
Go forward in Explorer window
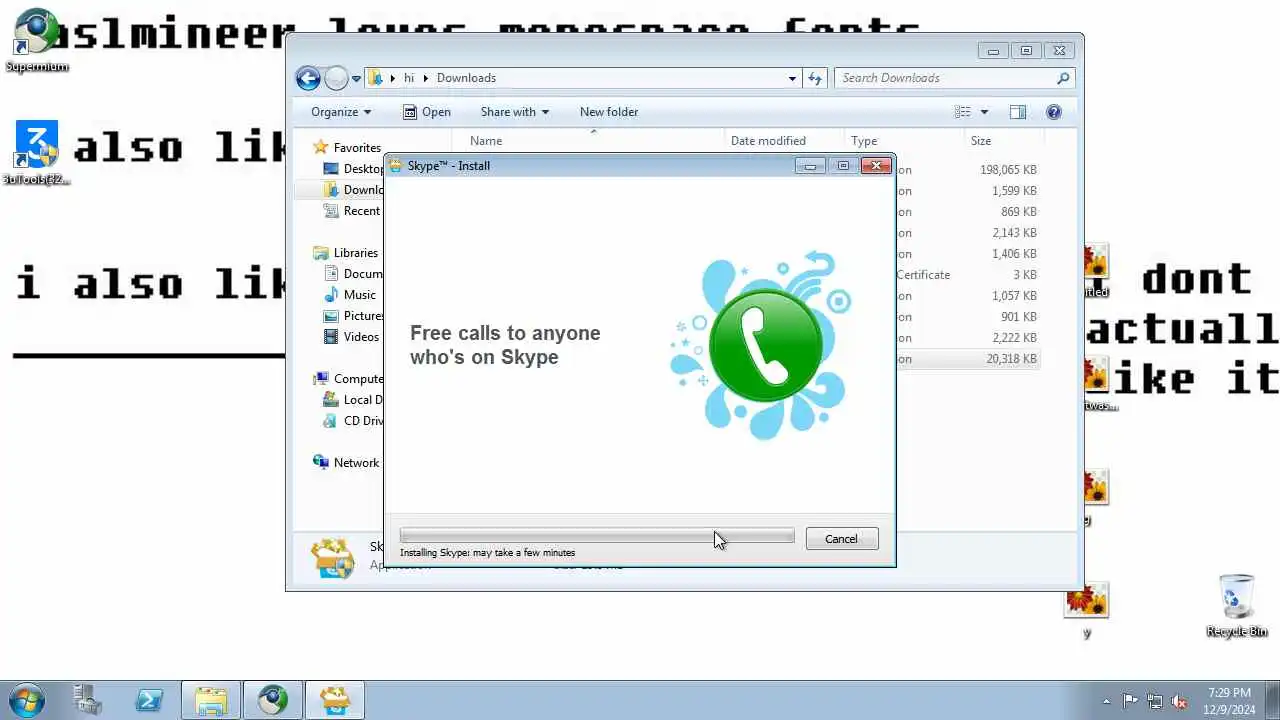(x=336, y=78)
